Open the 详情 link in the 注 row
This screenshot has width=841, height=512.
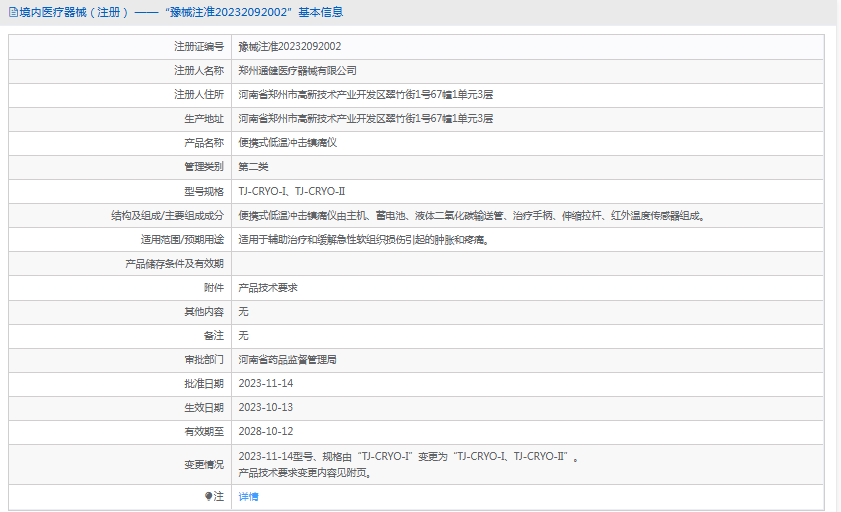(248, 497)
